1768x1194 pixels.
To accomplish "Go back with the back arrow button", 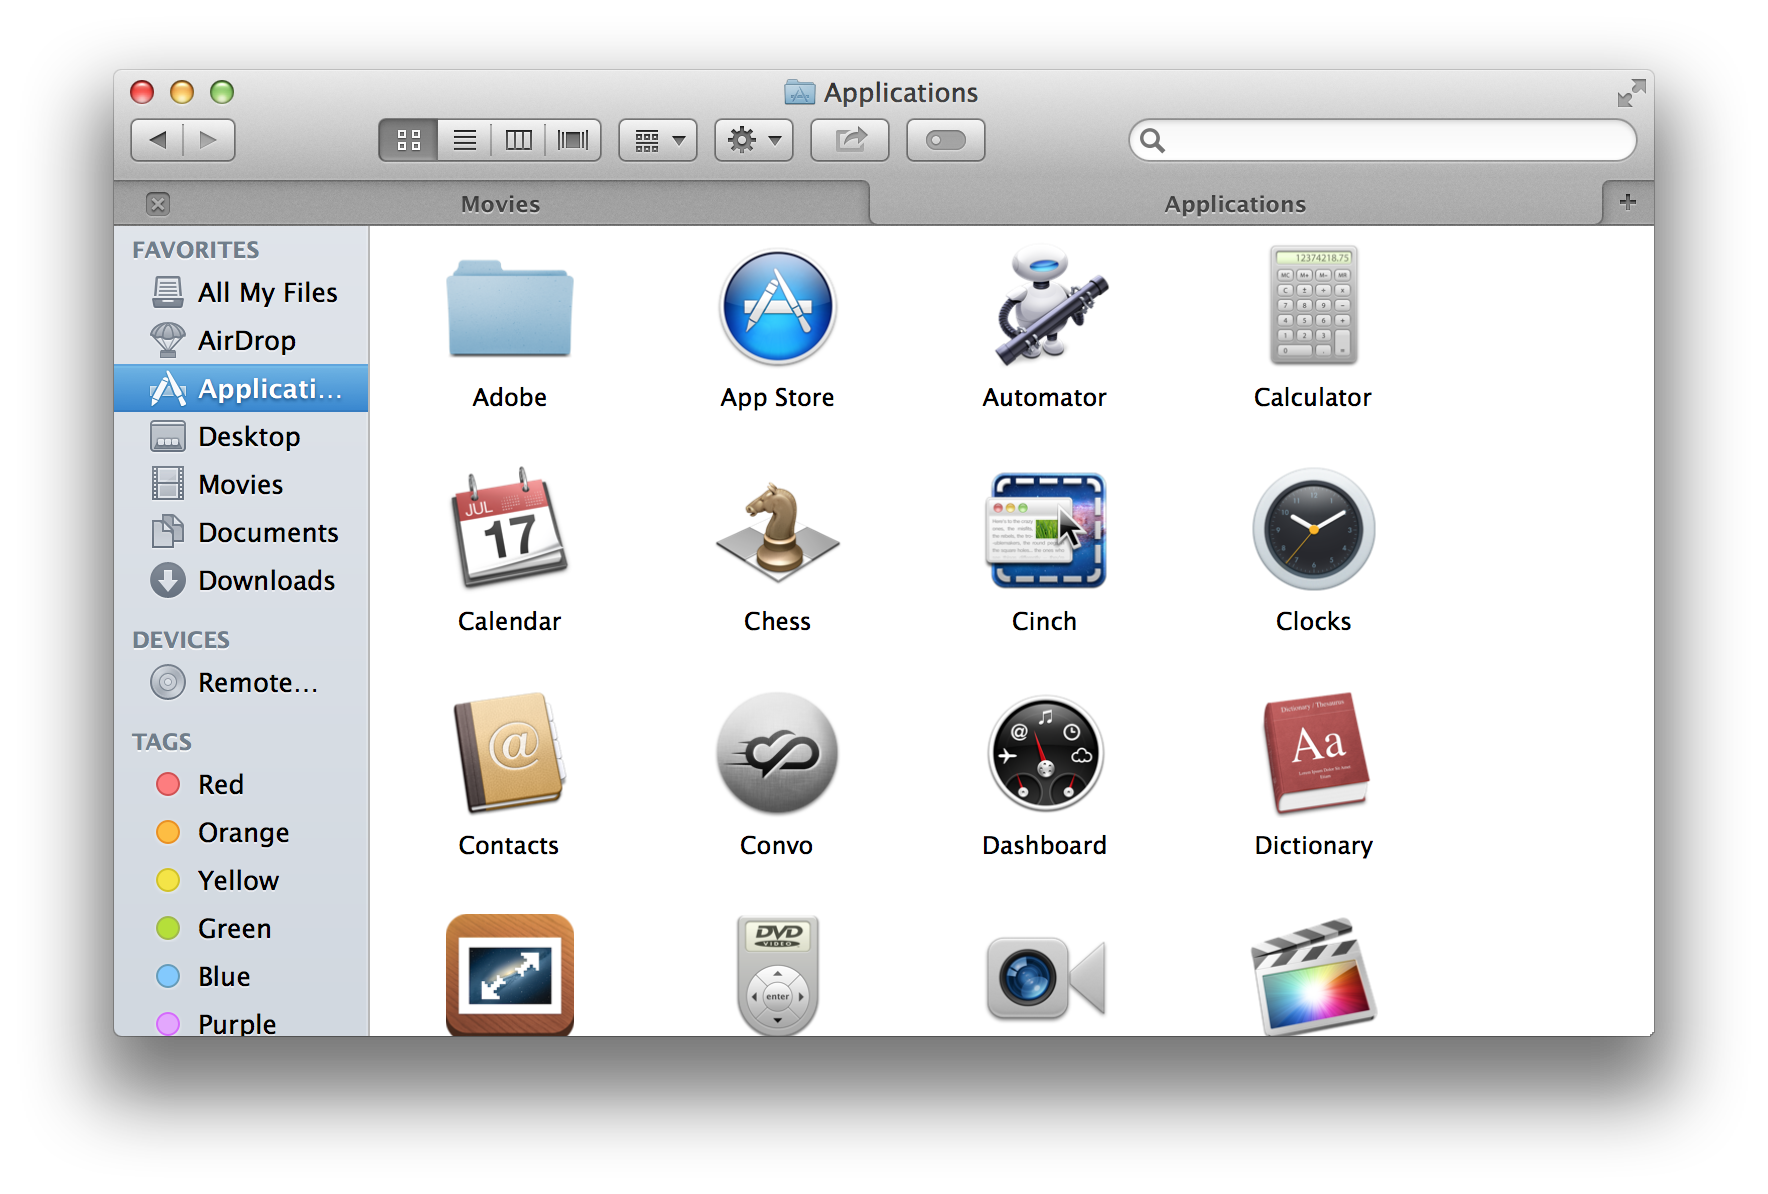I will coord(158,140).
